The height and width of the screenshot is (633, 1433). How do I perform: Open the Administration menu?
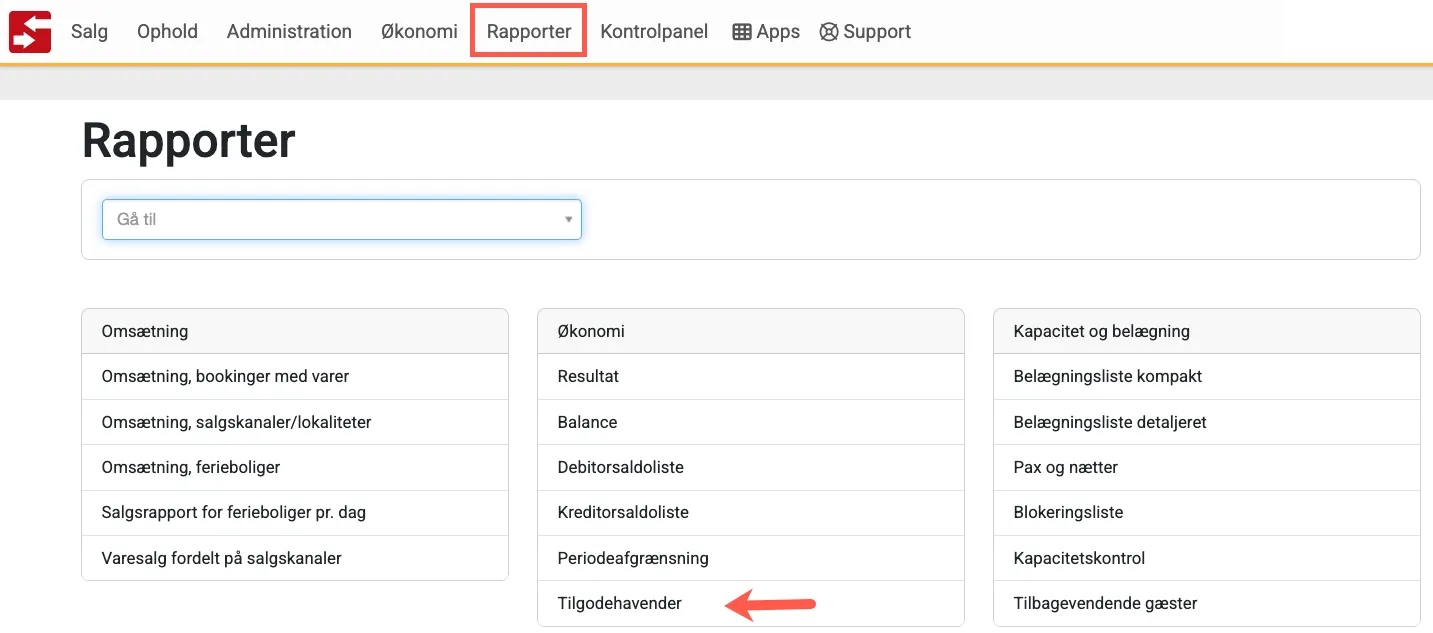point(289,31)
